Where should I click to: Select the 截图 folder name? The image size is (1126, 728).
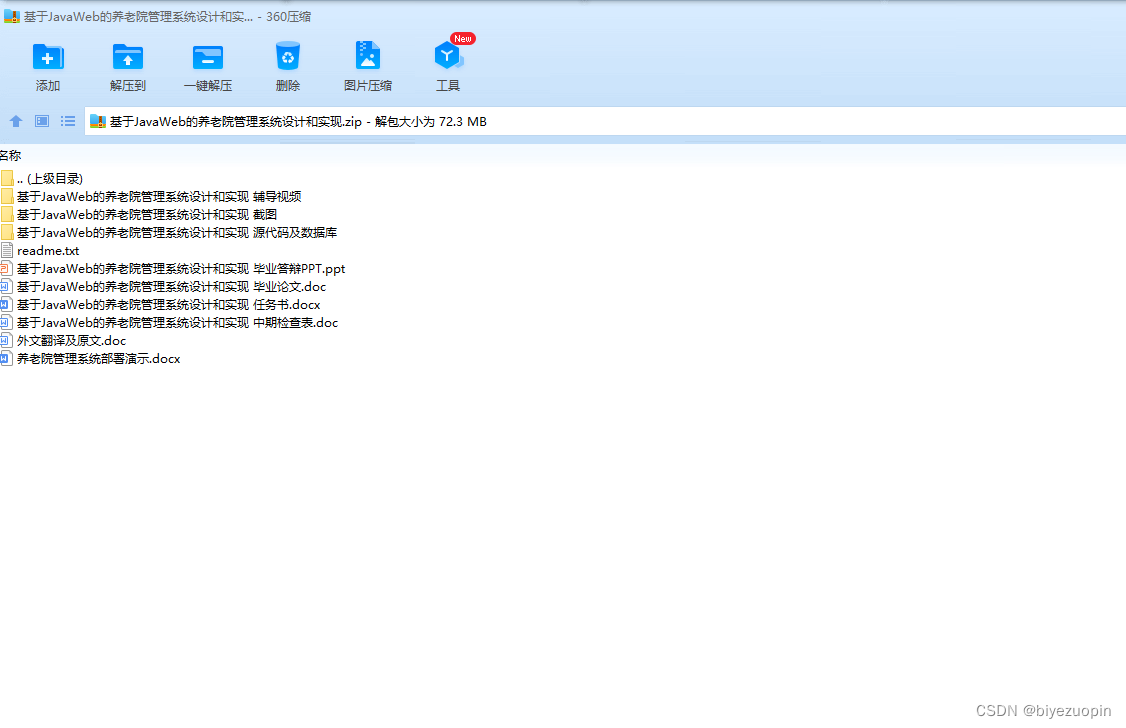[146, 214]
